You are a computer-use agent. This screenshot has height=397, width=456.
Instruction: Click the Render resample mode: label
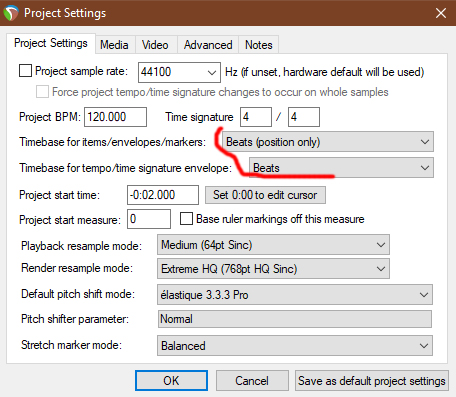click(x=77, y=268)
